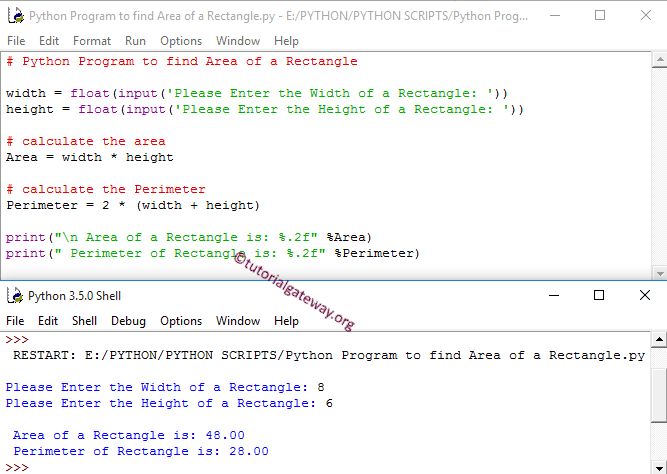Open the Format menu in the editor
The width and height of the screenshot is (667, 474).
92,41
